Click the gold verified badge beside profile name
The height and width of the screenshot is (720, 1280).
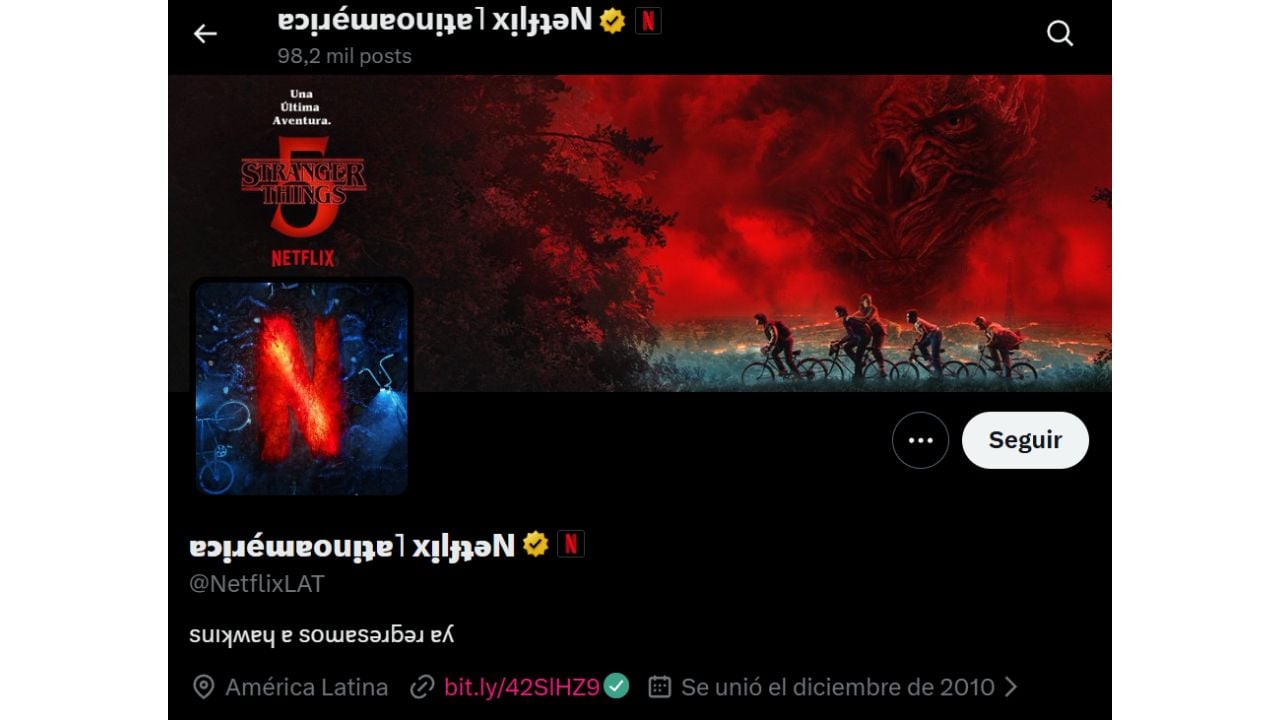(x=536, y=544)
